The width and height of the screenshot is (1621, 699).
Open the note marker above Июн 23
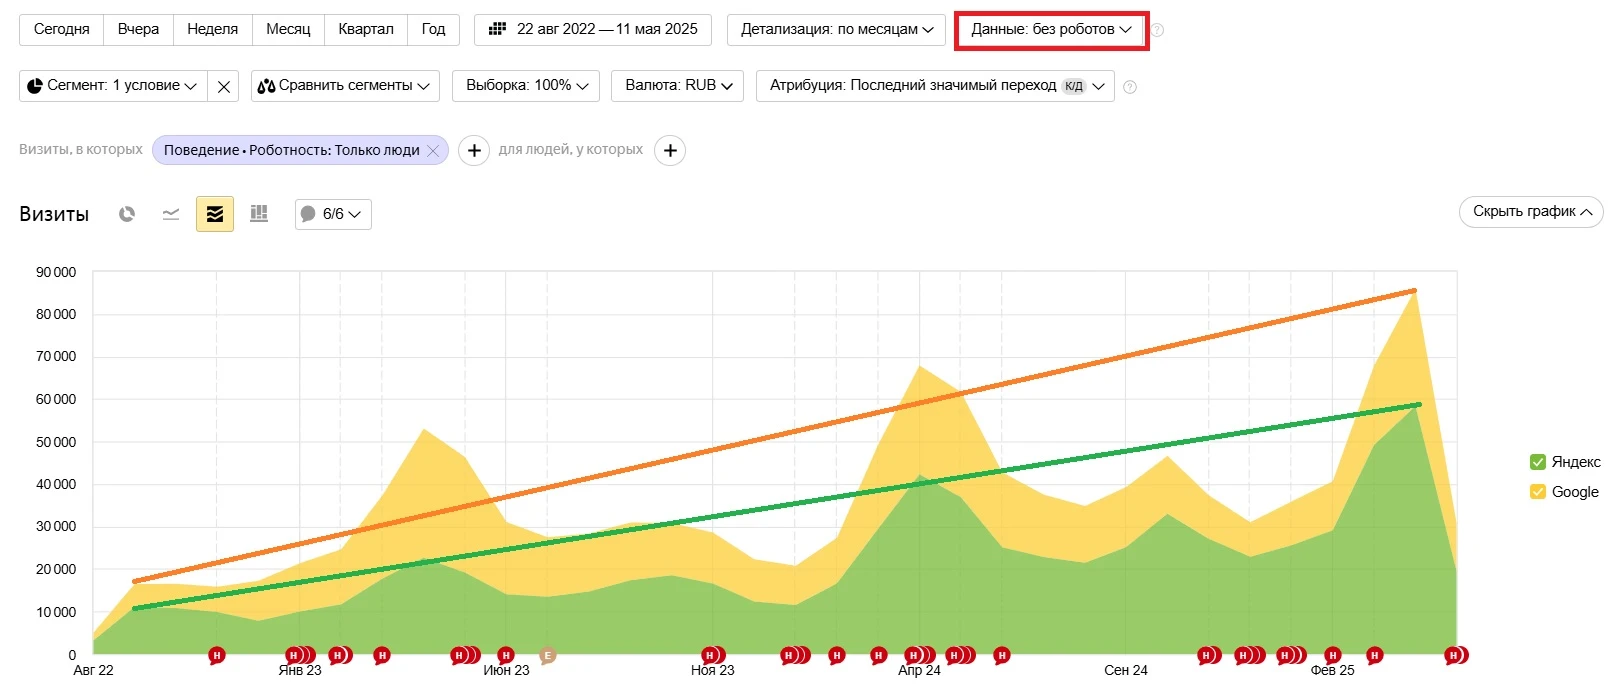[x=505, y=656]
